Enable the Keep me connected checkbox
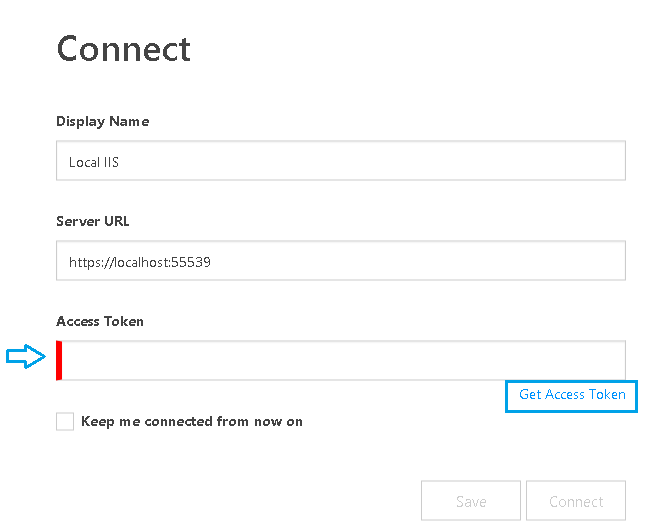Viewport: 646px width, 532px height. pyautogui.click(x=65, y=421)
